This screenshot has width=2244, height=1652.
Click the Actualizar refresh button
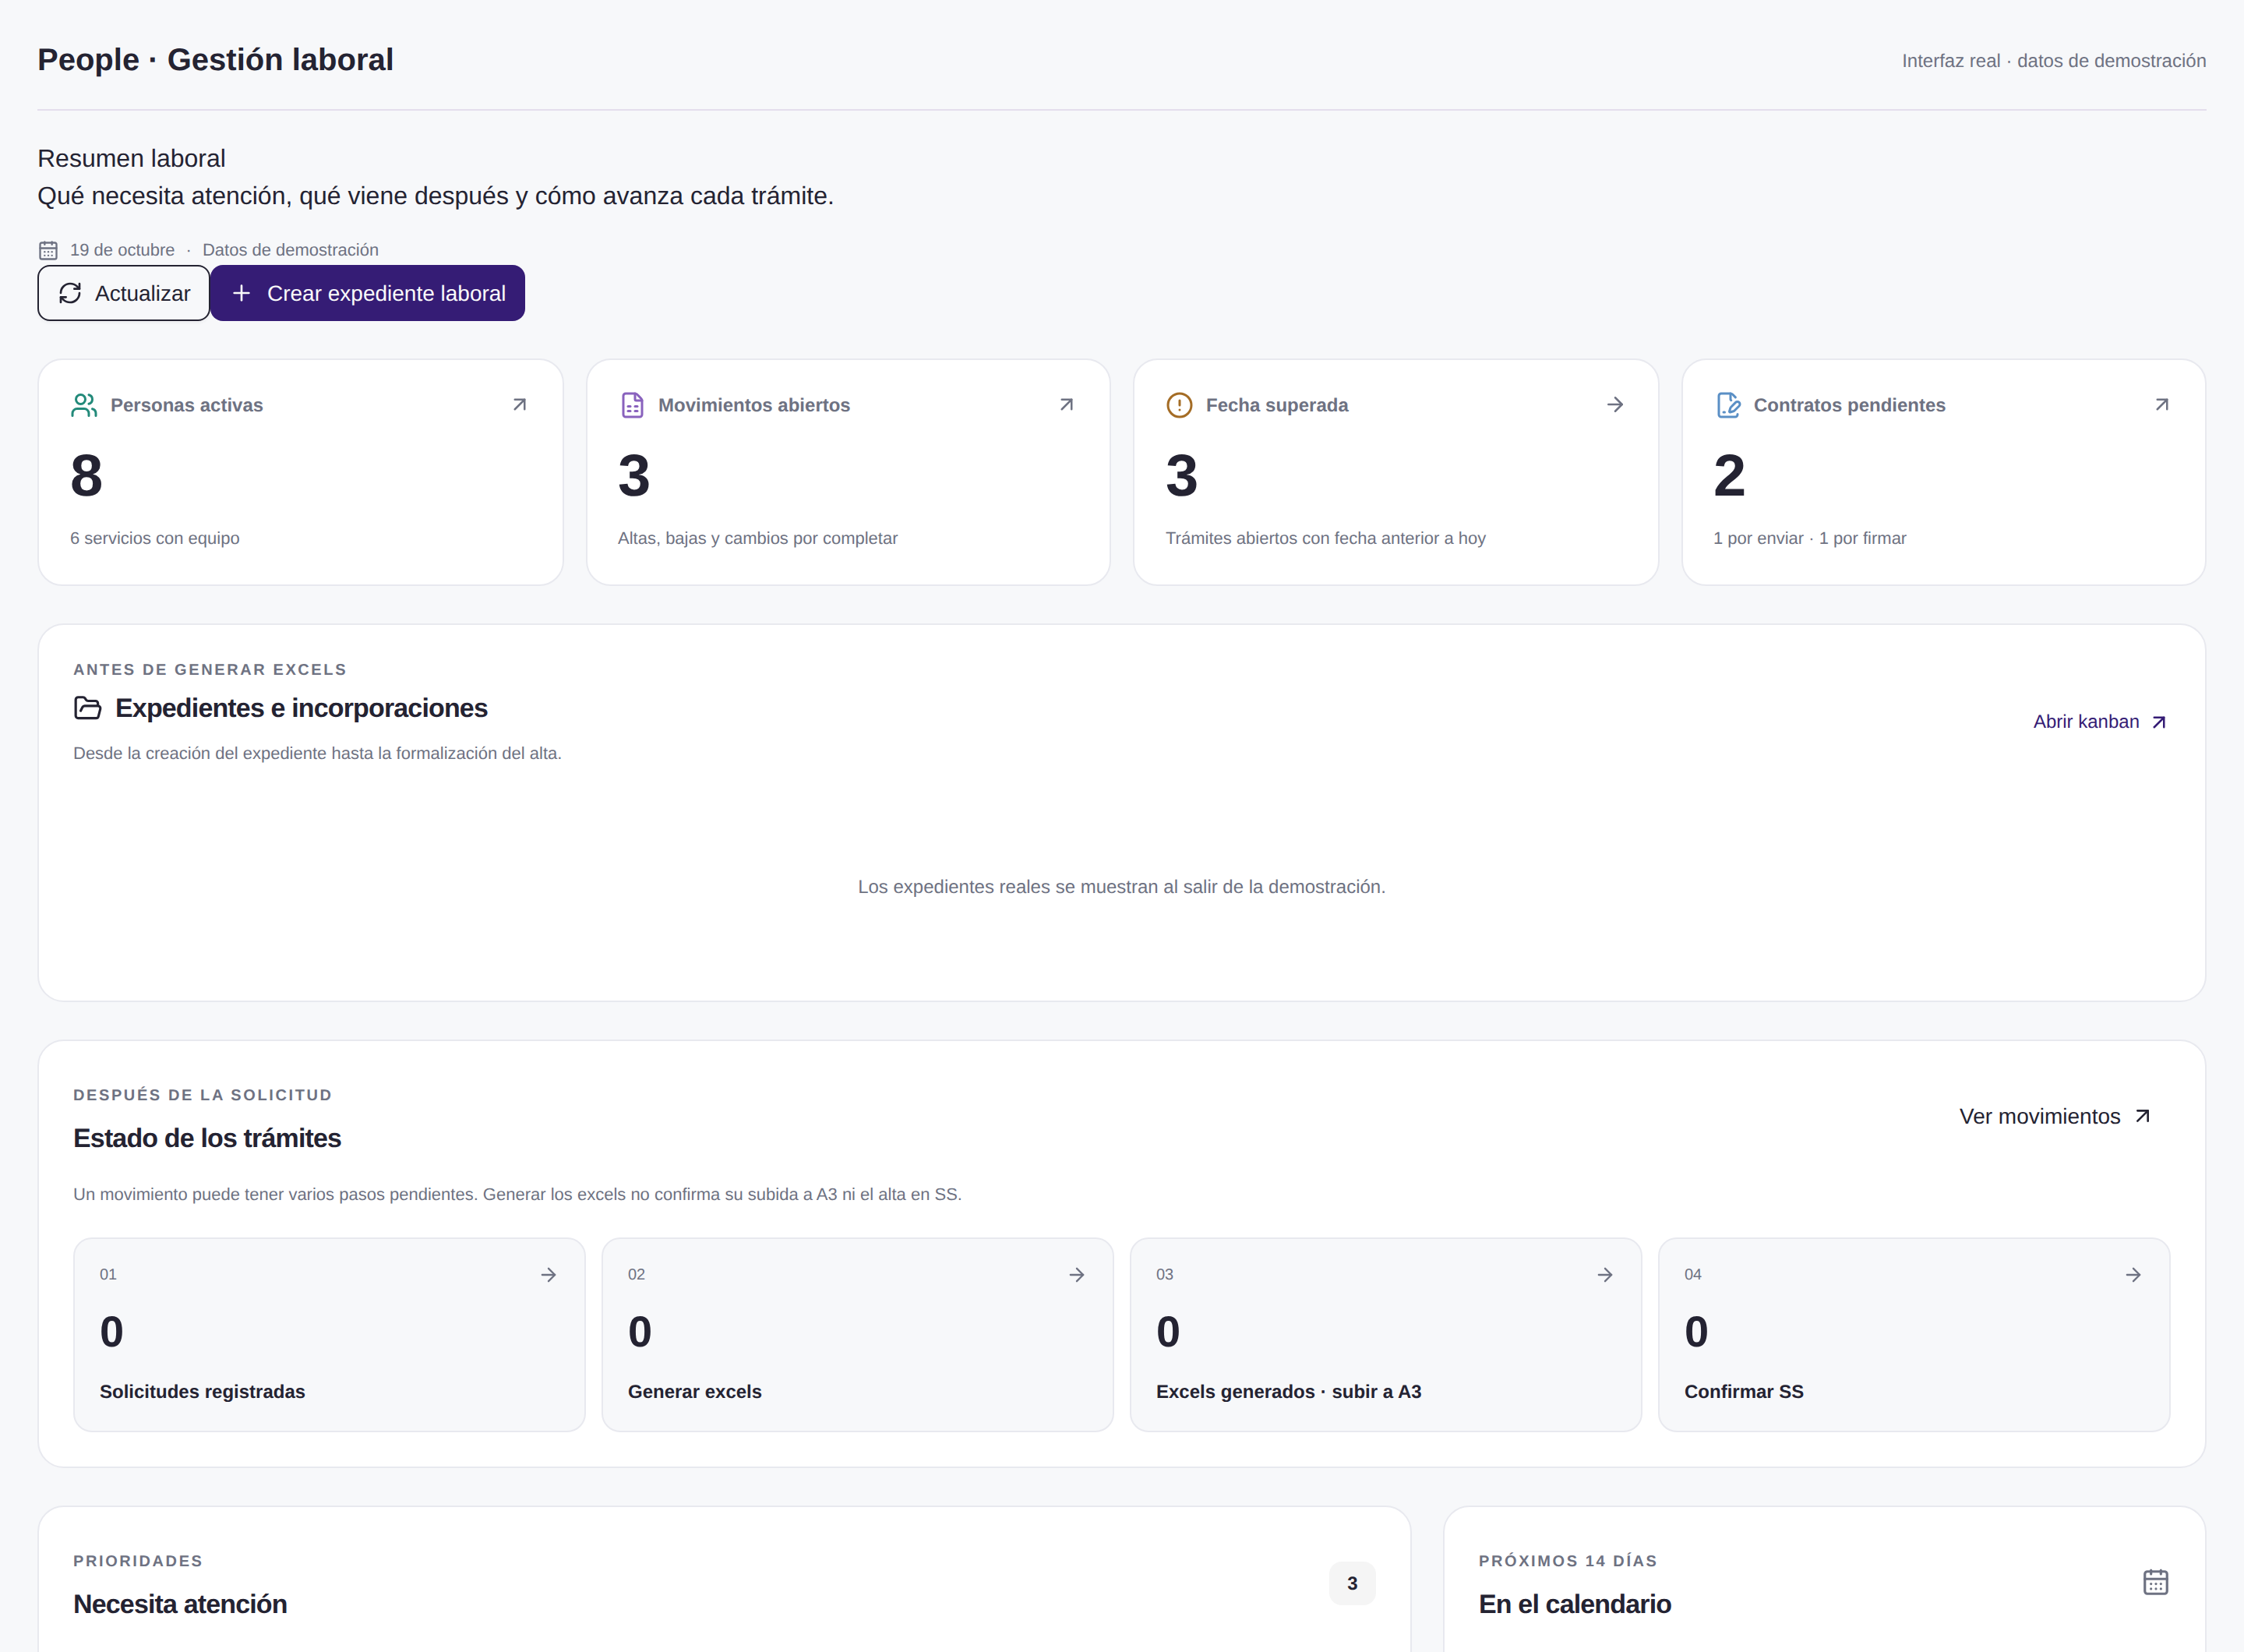click(123, 293)
